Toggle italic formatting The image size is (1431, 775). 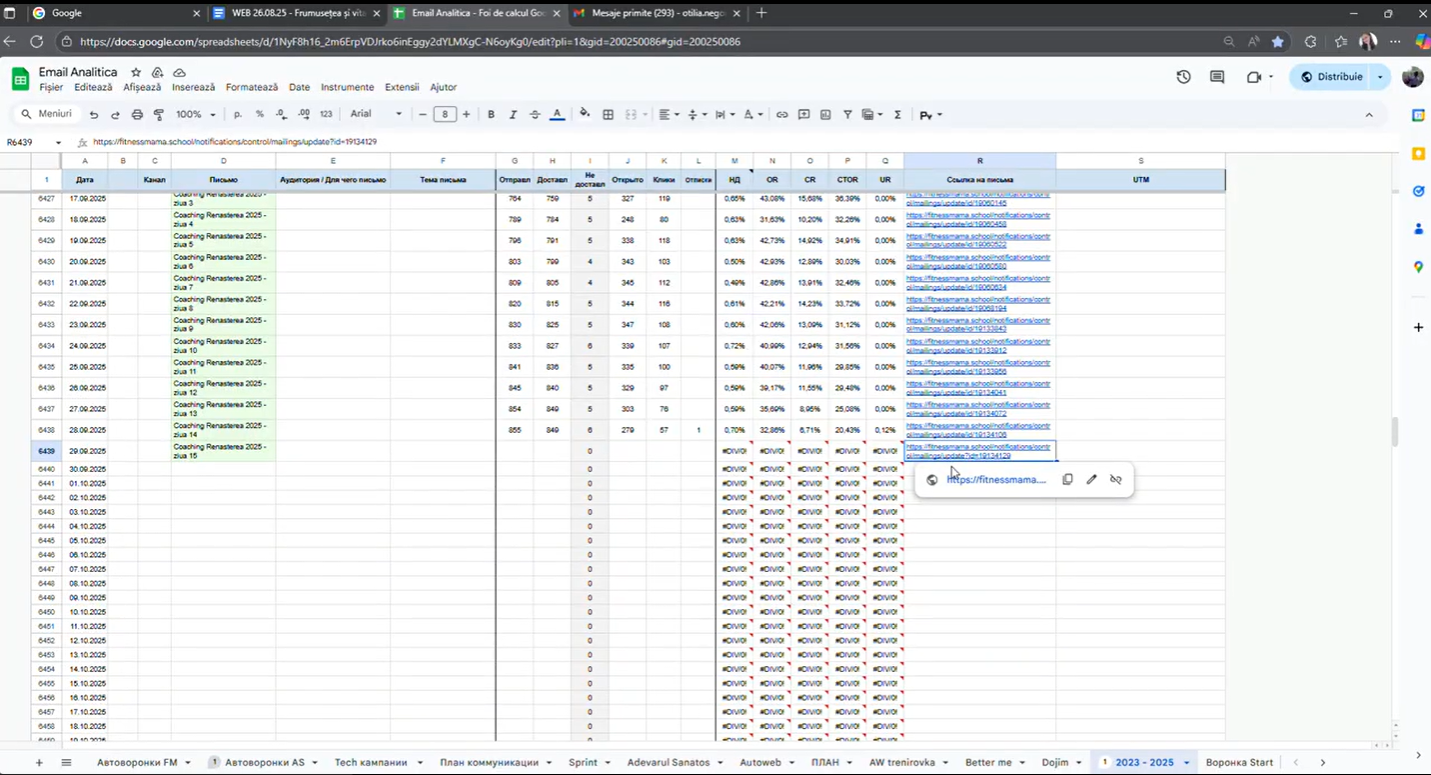point(513,115)
